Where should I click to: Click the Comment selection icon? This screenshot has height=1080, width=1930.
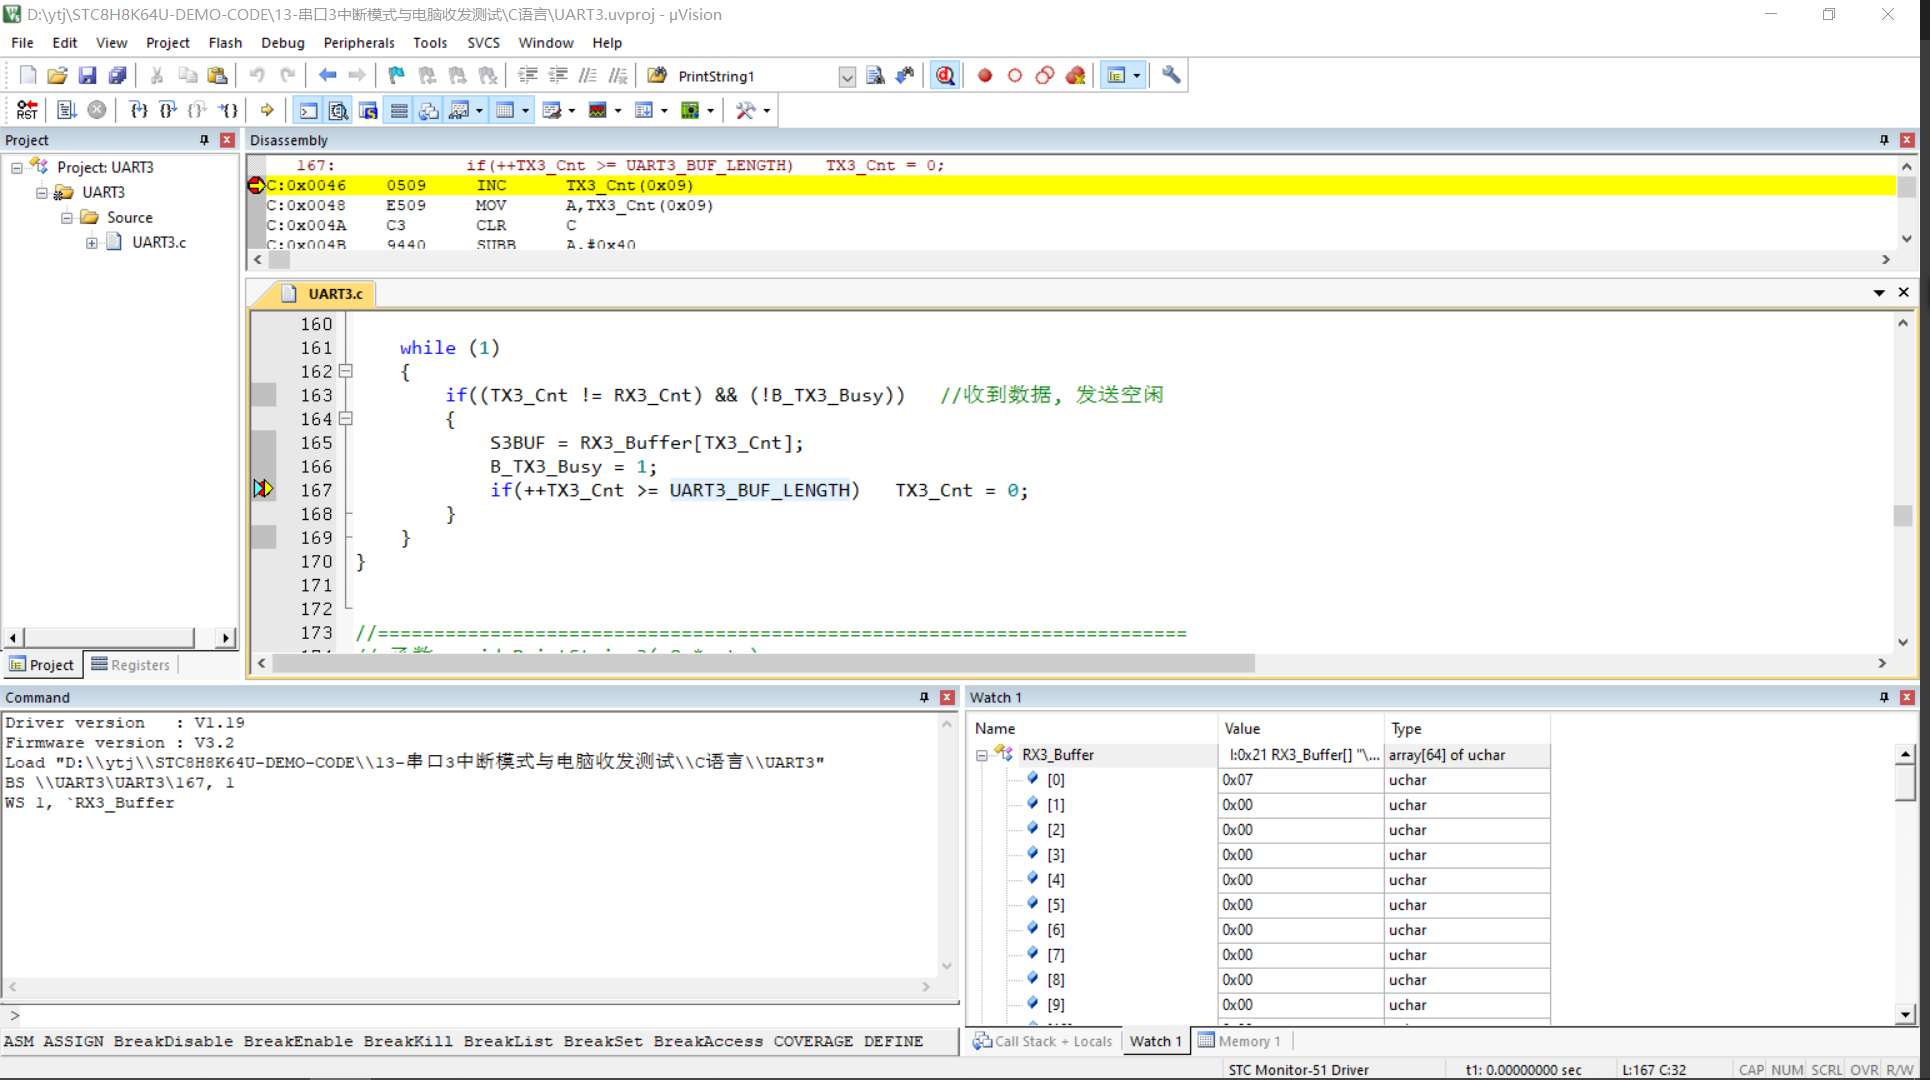588,76
